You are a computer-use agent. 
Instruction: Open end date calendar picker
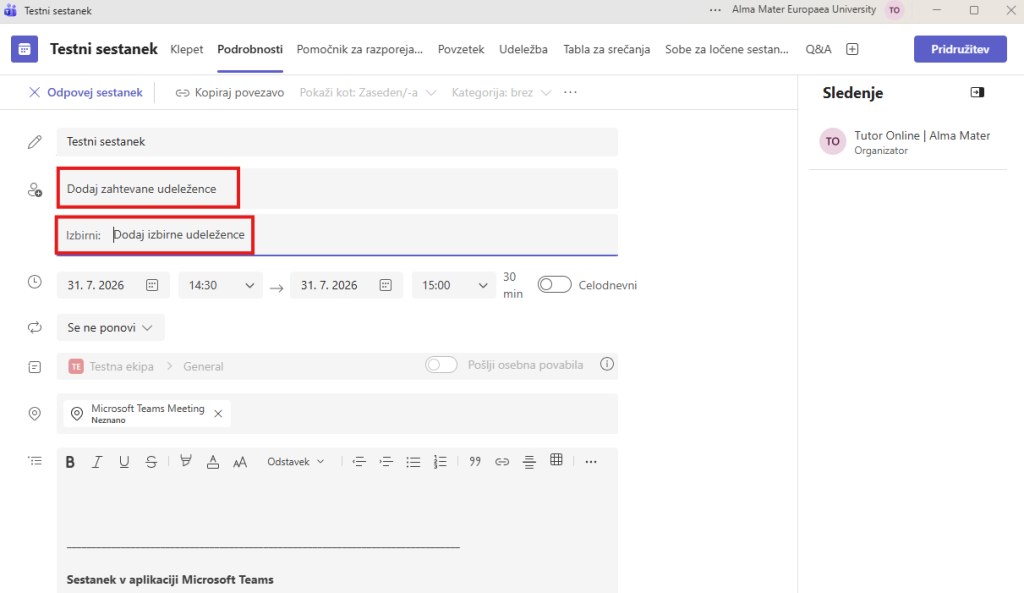pyautogui.click(x=386, y=285)
